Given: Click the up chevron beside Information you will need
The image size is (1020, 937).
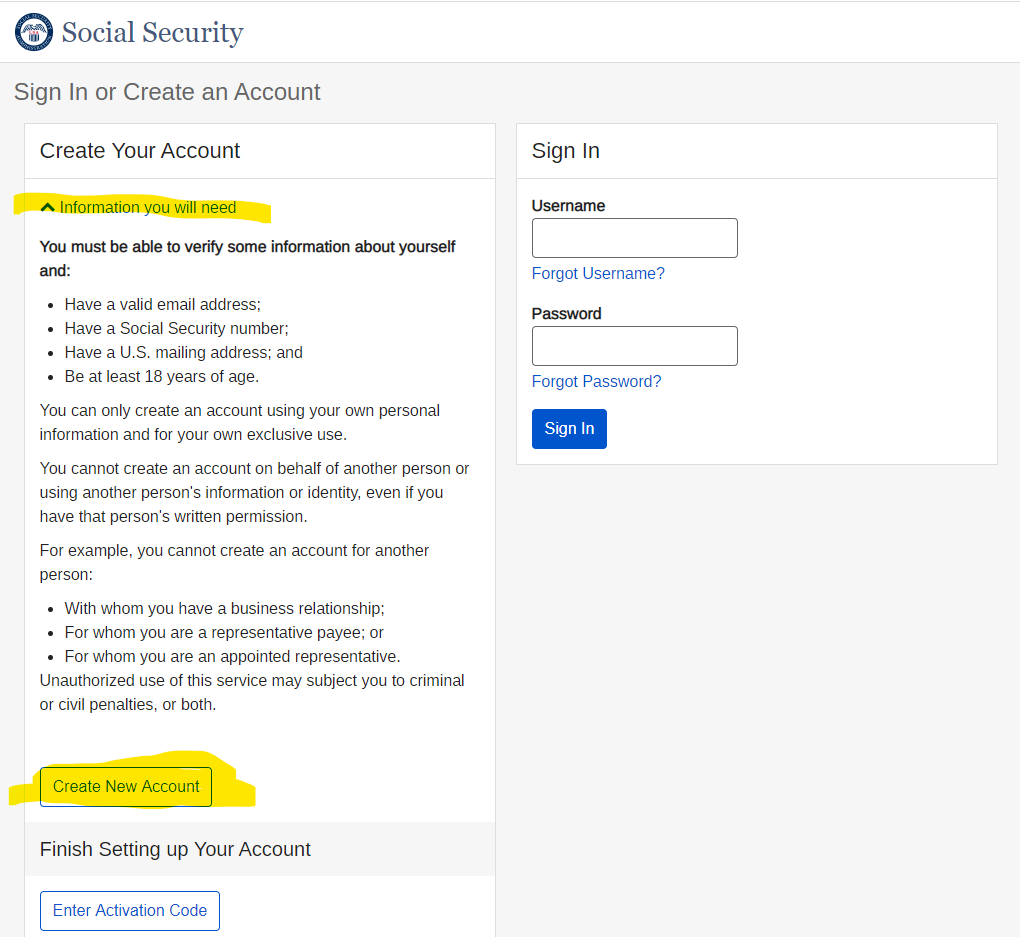Looking at the screenshot, I should (x=48, y=207).
